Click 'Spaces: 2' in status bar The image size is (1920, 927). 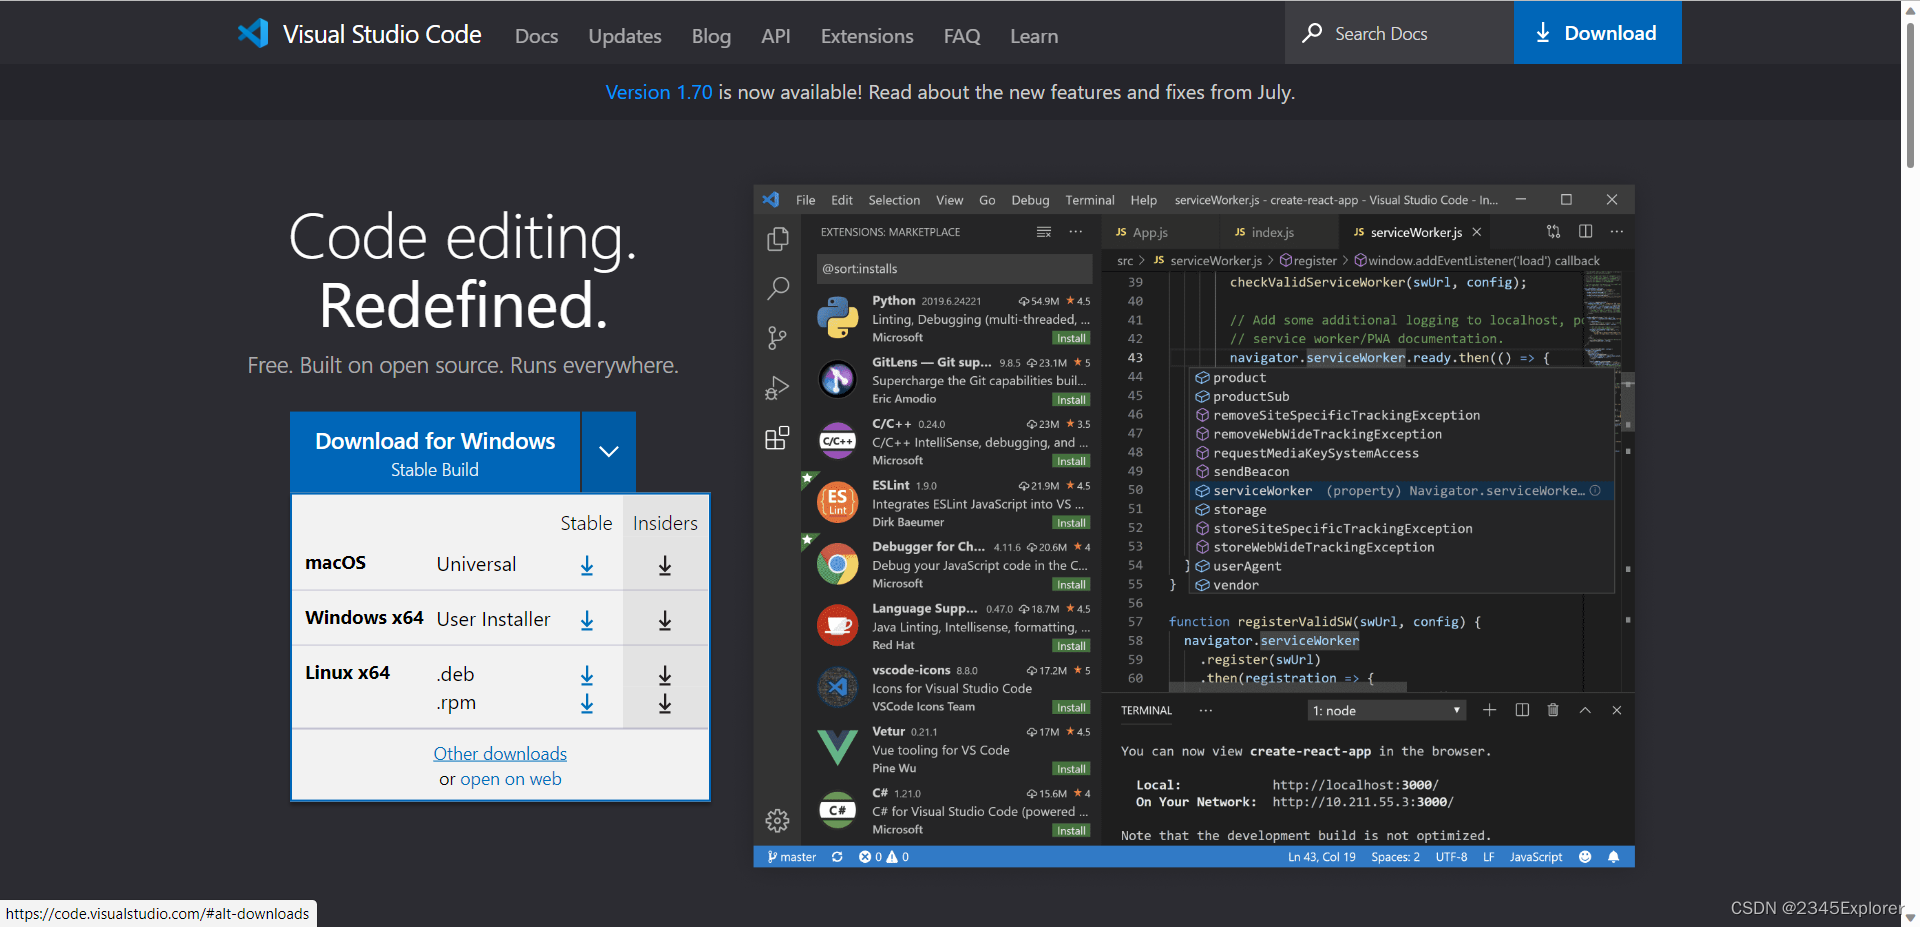pos(1395,857)
